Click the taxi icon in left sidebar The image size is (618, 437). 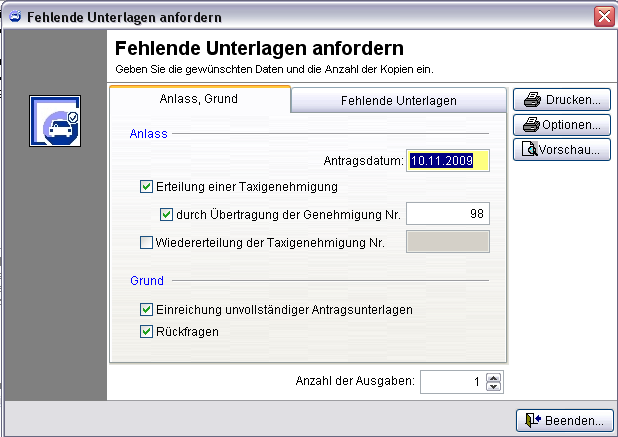coord(54,122)
